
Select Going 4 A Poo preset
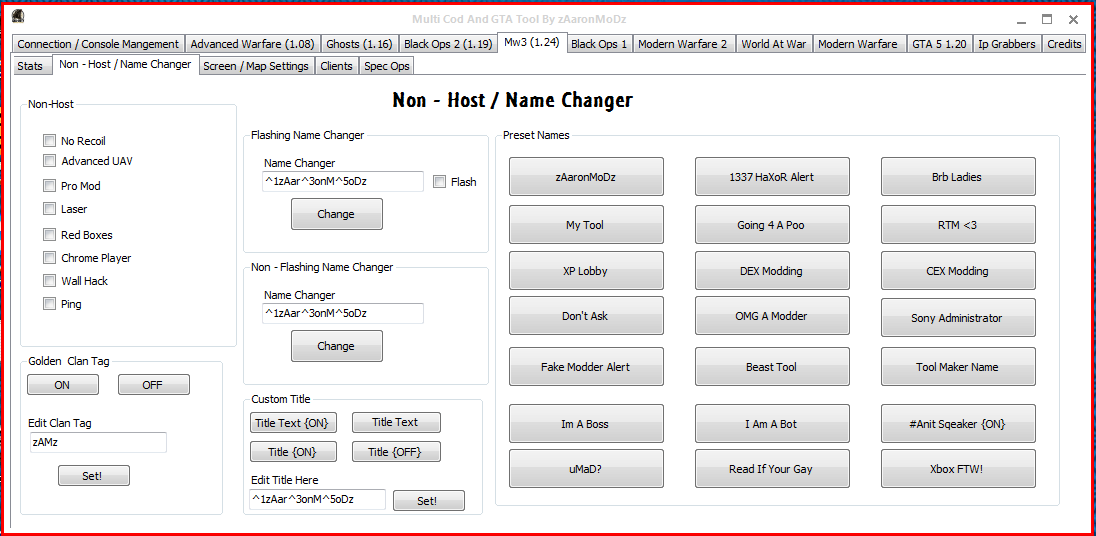tap(772, 225)
